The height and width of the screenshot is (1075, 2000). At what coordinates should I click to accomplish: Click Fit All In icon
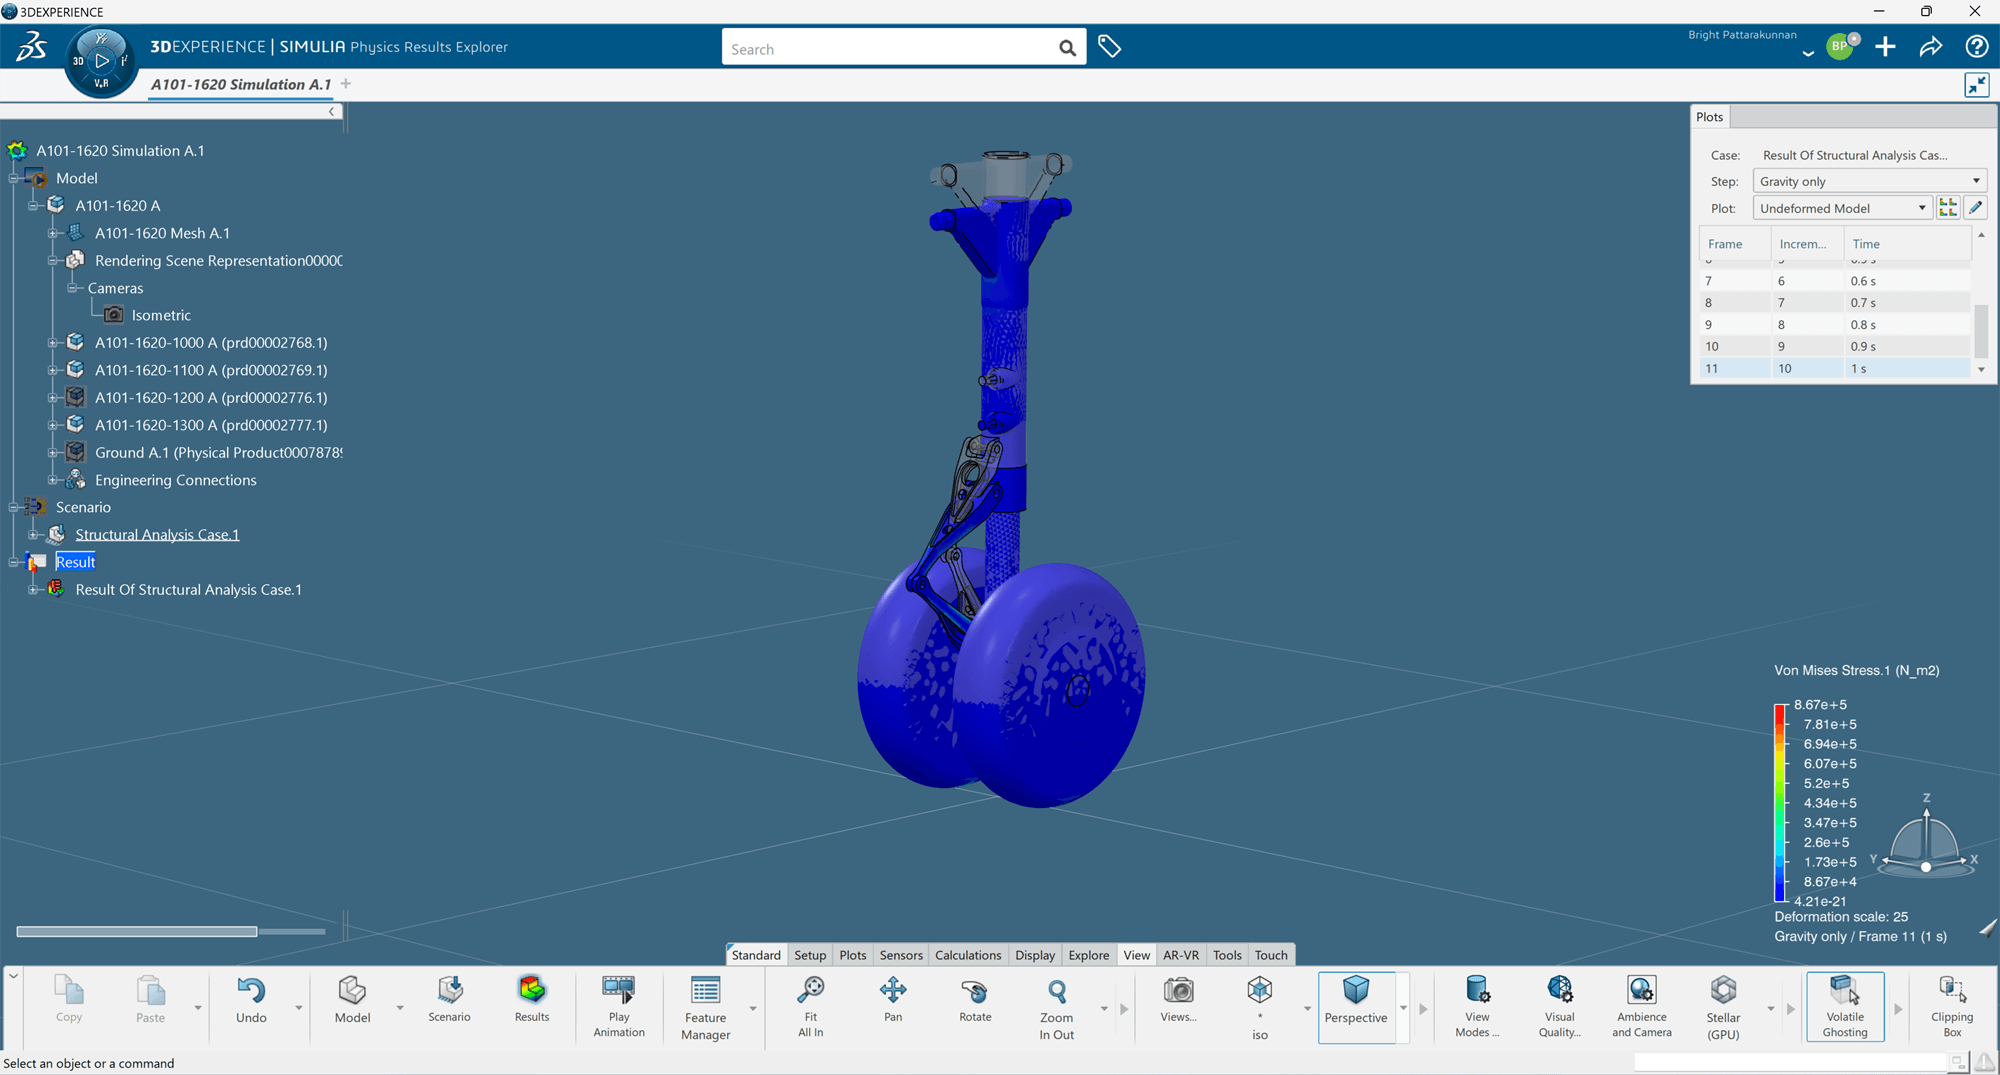point(811,990)
